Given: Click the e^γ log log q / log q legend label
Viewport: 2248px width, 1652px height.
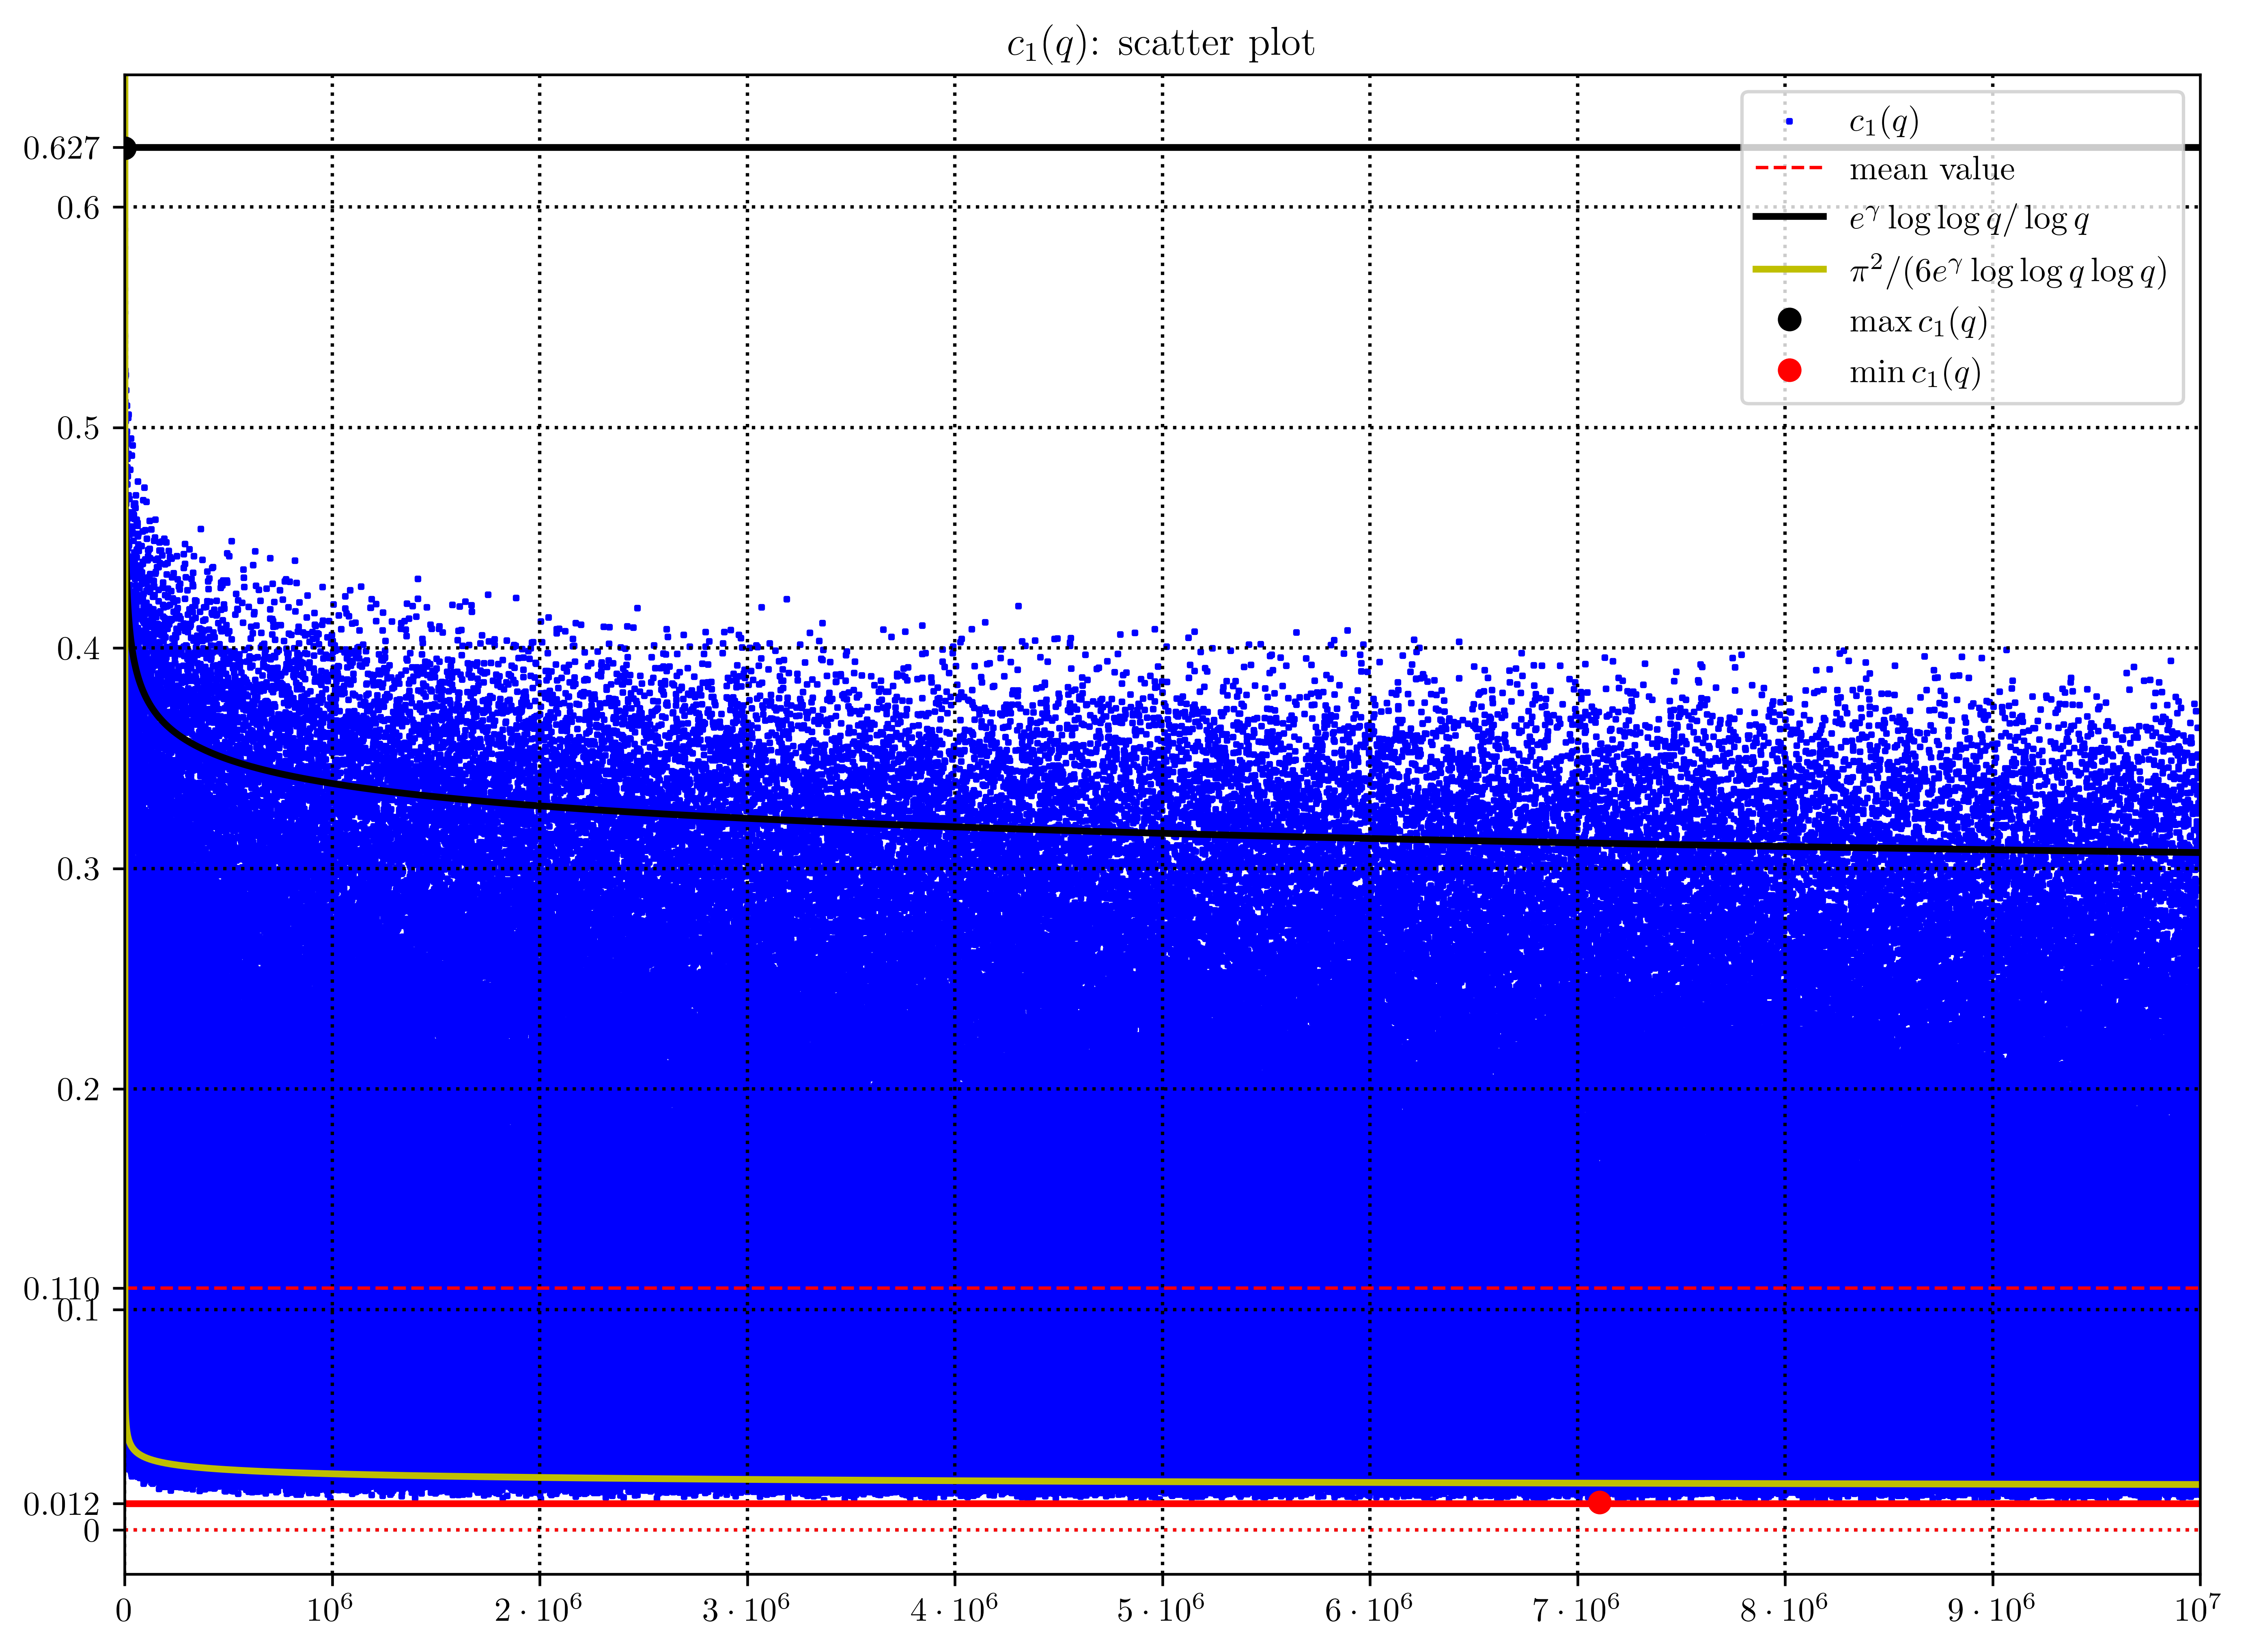Looking at the screenshot, I should pyautogui.click(x=1968, y=219).
